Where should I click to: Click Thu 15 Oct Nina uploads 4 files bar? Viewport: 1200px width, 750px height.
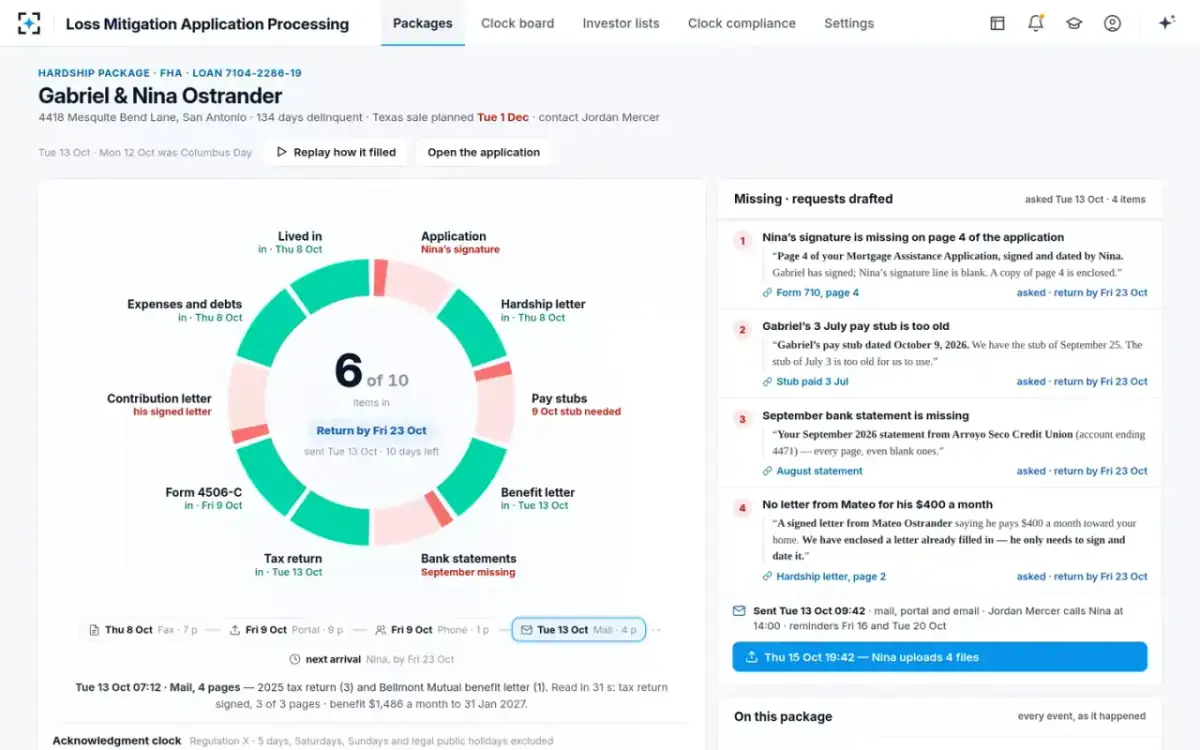pyautogui.click(x=940, y=657)
